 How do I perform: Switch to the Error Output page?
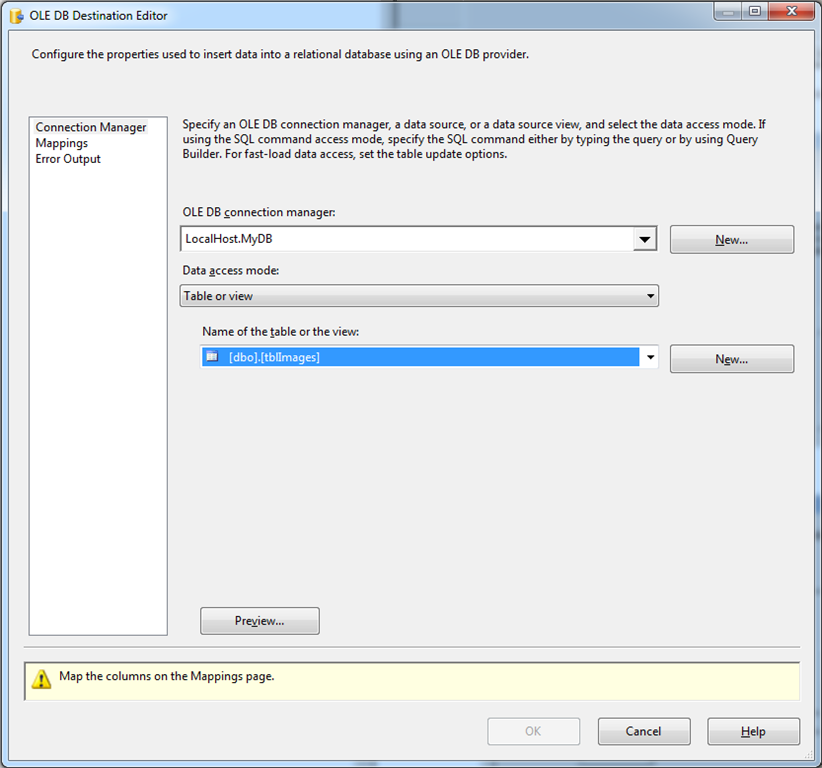pyautogui.click(x=67, y=158)
